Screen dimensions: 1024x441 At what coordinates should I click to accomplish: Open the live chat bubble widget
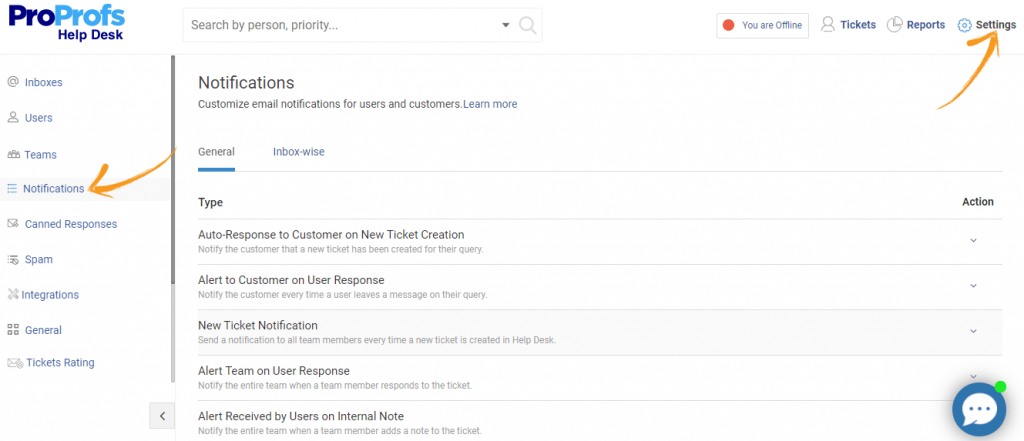(979, 409)
